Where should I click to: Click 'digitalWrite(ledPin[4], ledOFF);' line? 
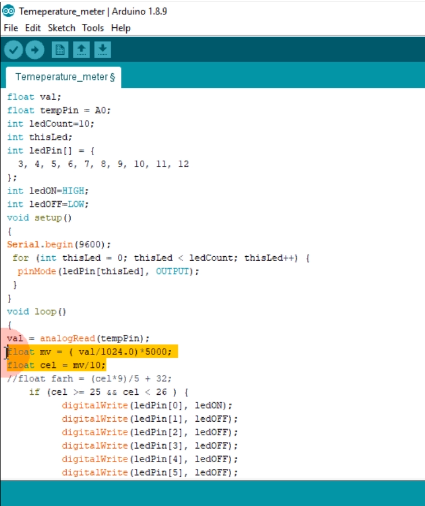coord(150,459)
